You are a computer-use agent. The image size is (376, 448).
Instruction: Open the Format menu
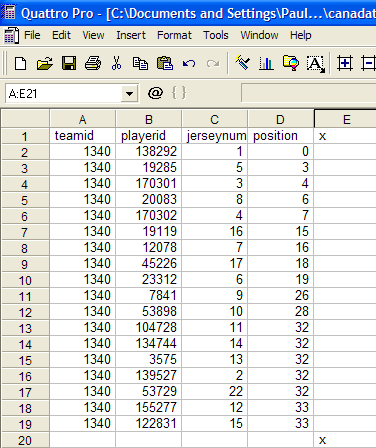pyautogui.click(x=174, y=35)
